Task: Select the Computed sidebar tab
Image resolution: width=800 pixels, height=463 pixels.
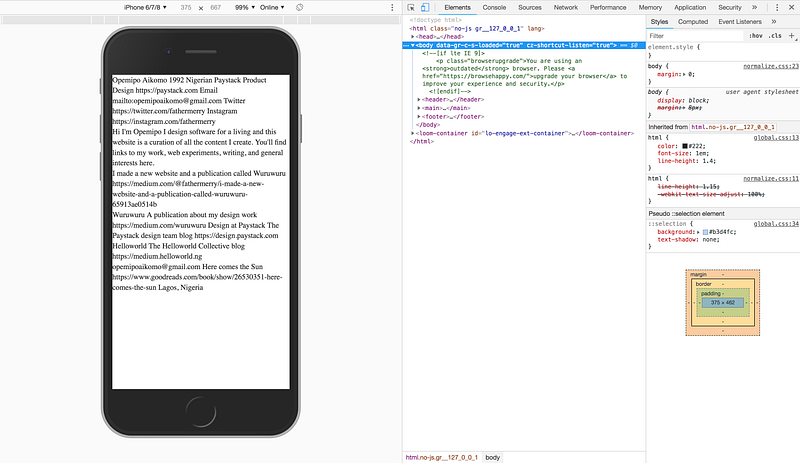Action: coord(693,22)
